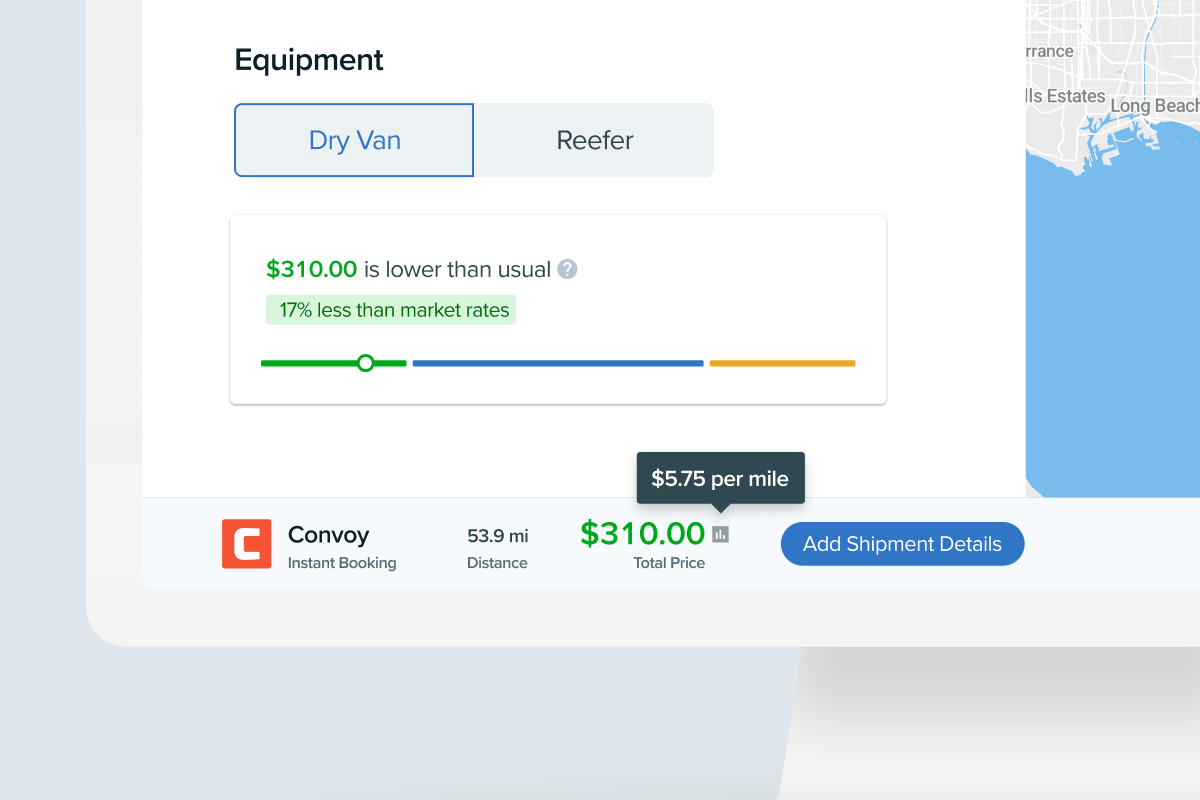Click the Instant Booking label under Convoy

coord(342,563)
